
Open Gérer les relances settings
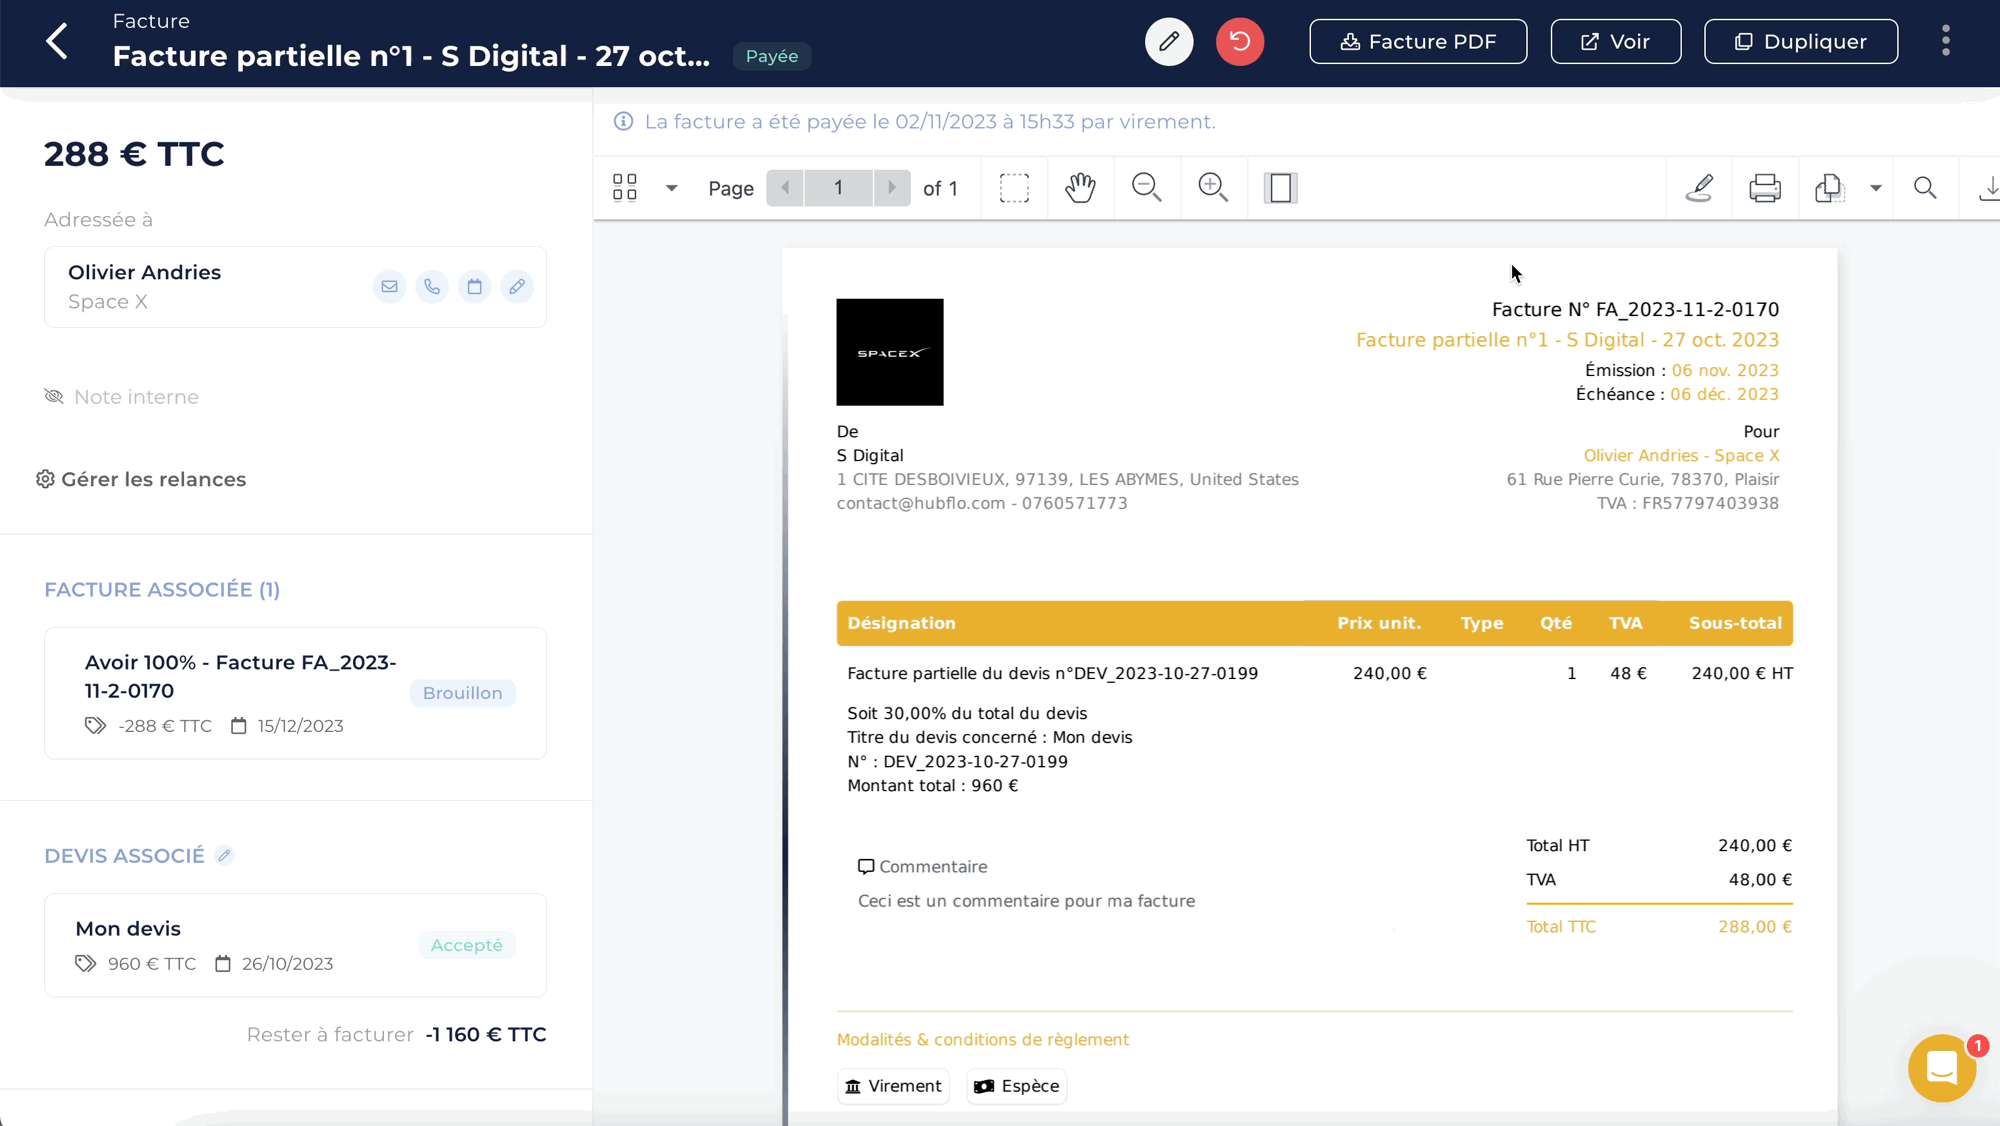141,479
